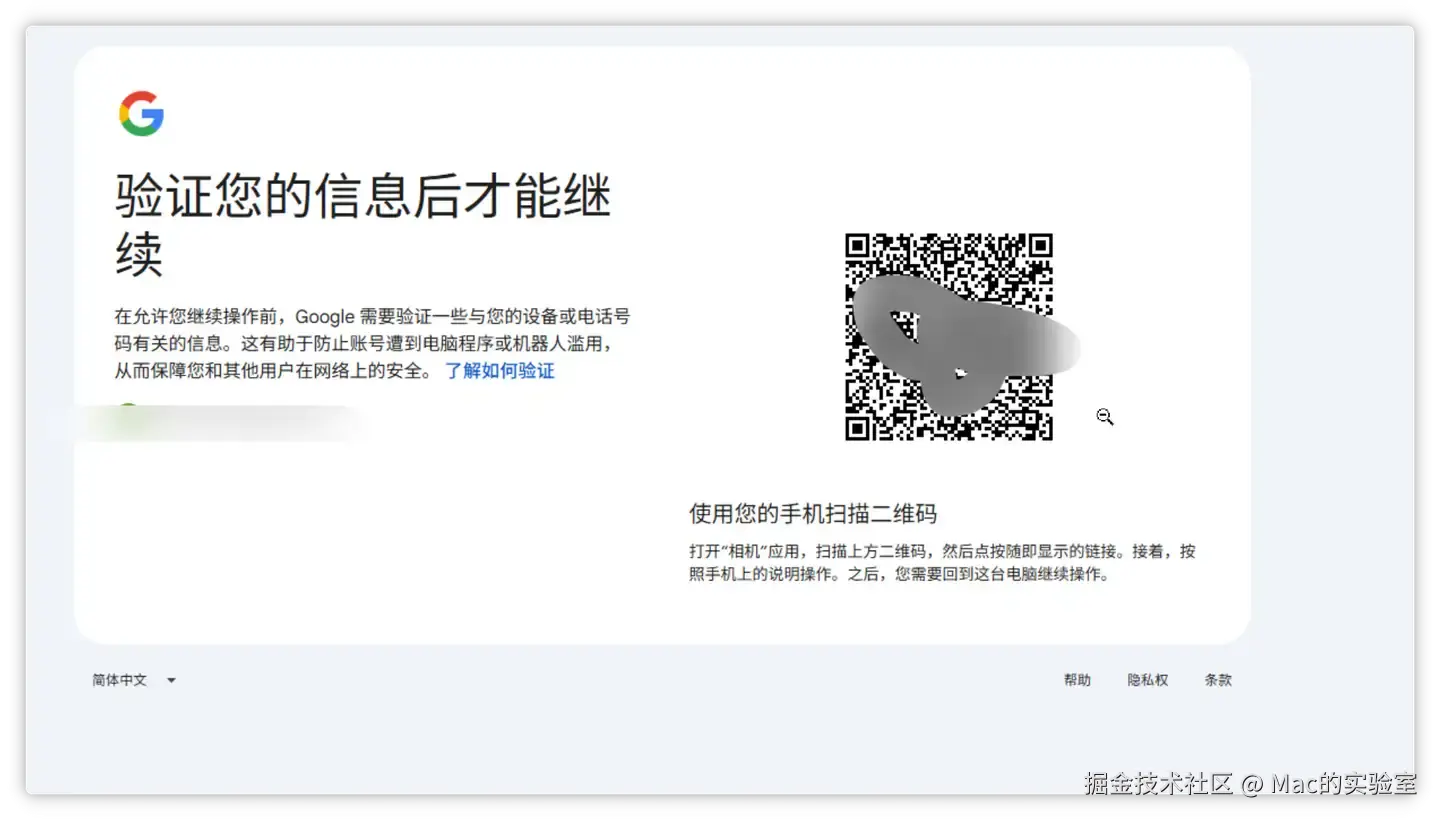Open the 隐私权 link

click(1148, 680)
